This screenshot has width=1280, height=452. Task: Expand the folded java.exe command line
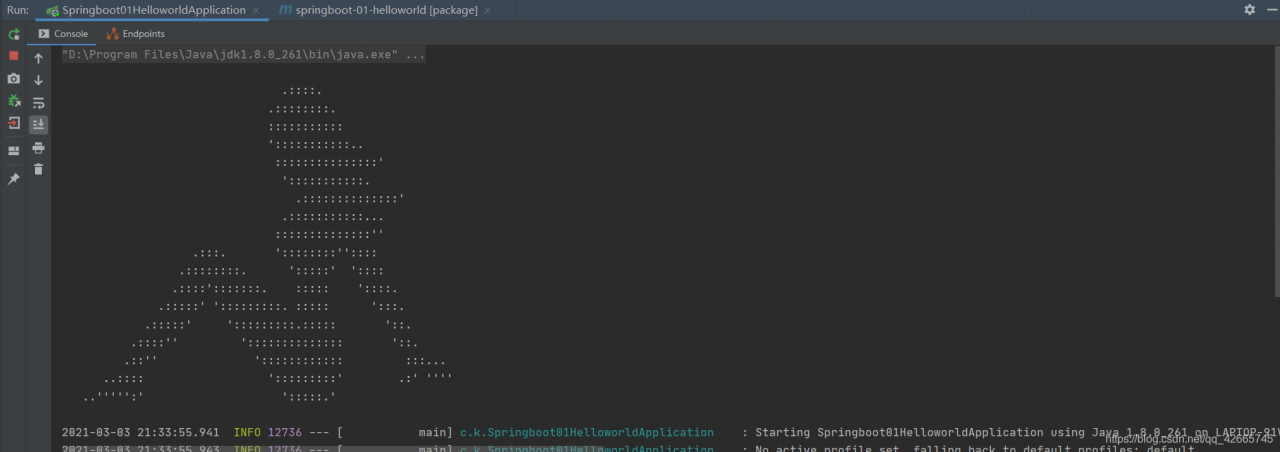243,55
